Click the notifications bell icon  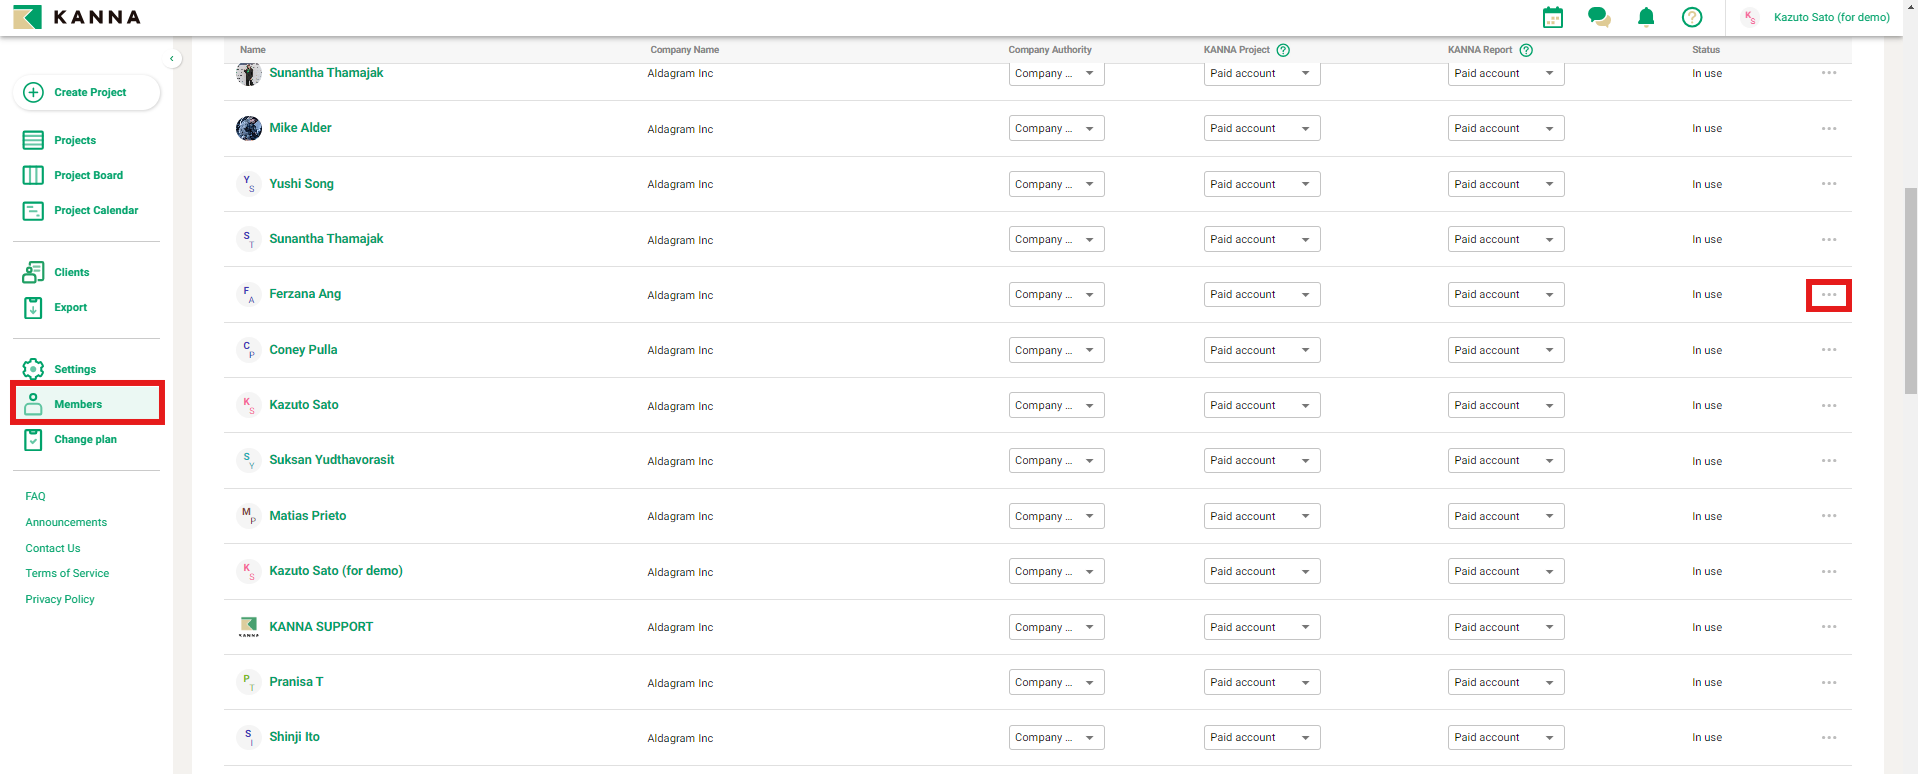coord(1646,17)
